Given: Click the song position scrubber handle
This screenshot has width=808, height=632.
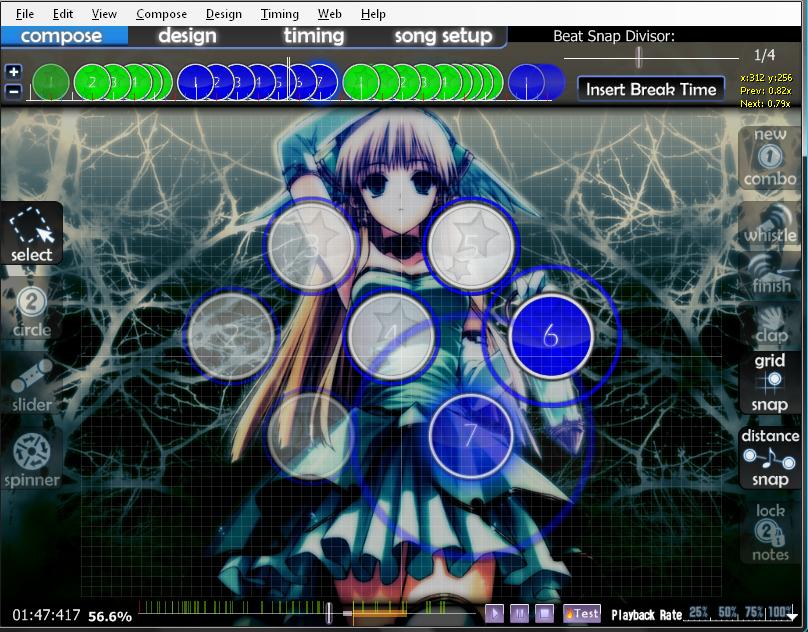Looking at the screenshot, I should (x=329, y=613).
